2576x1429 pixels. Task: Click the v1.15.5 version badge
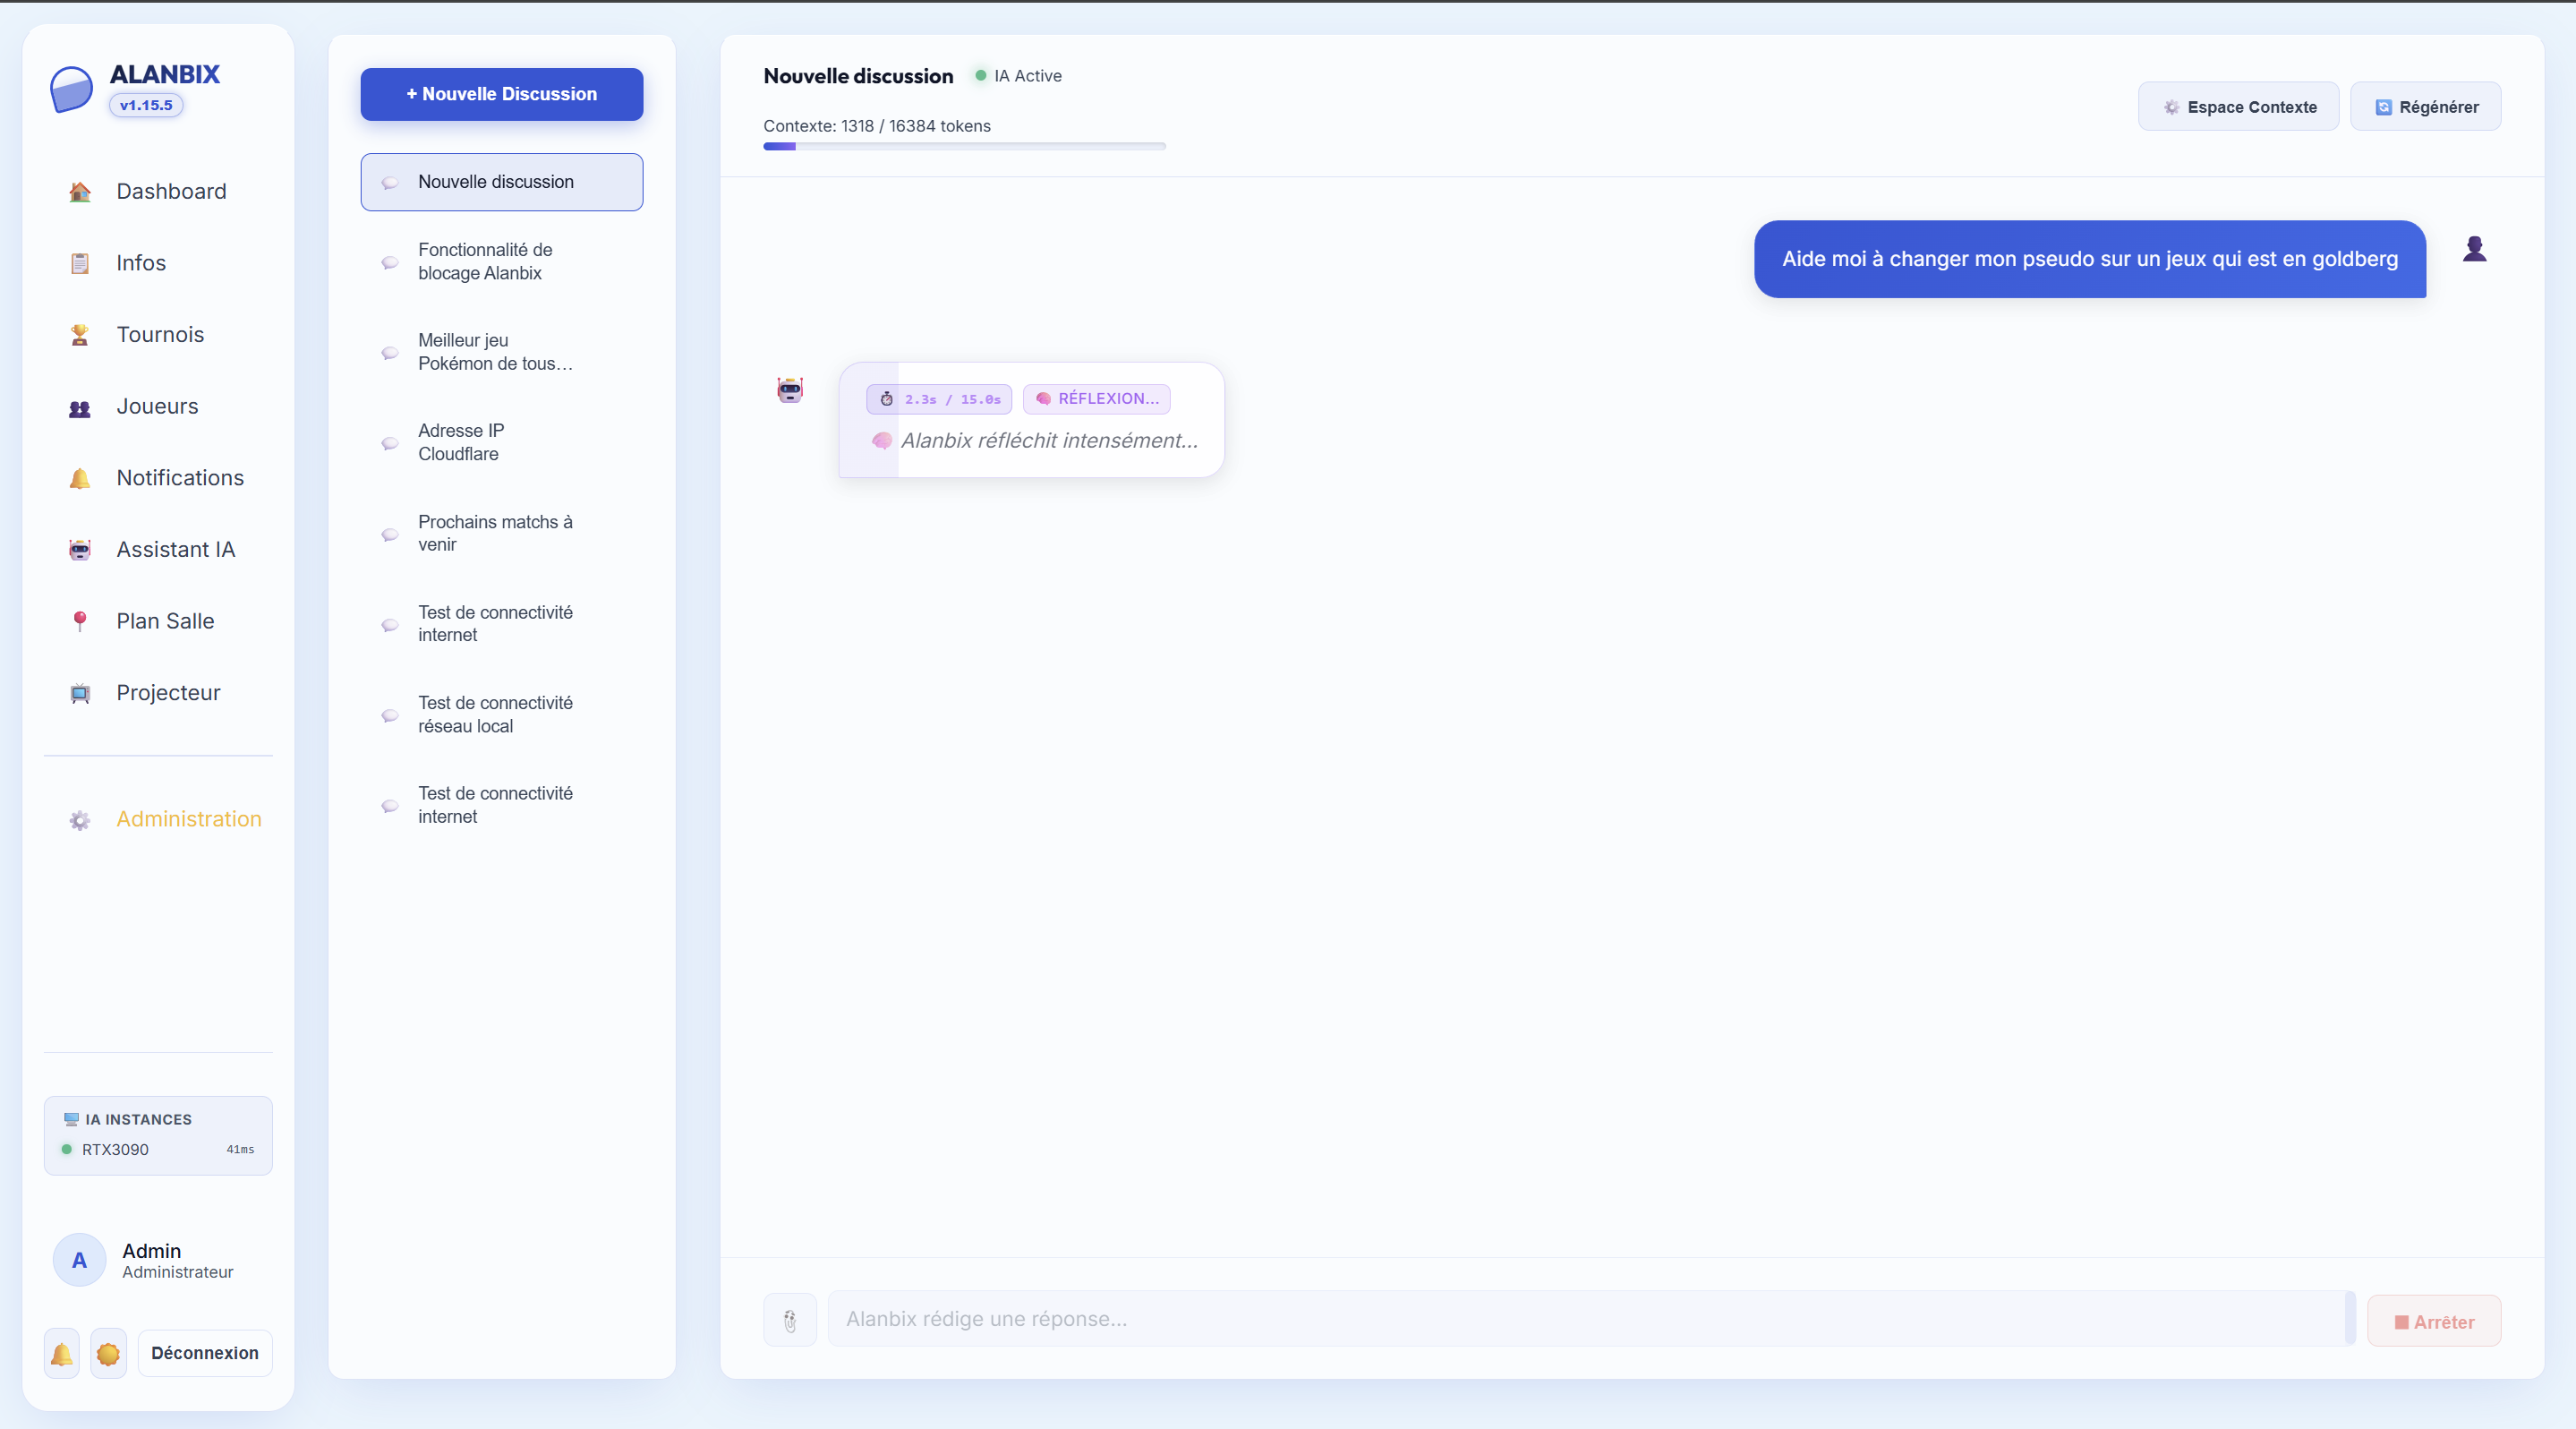click(146, 105)
